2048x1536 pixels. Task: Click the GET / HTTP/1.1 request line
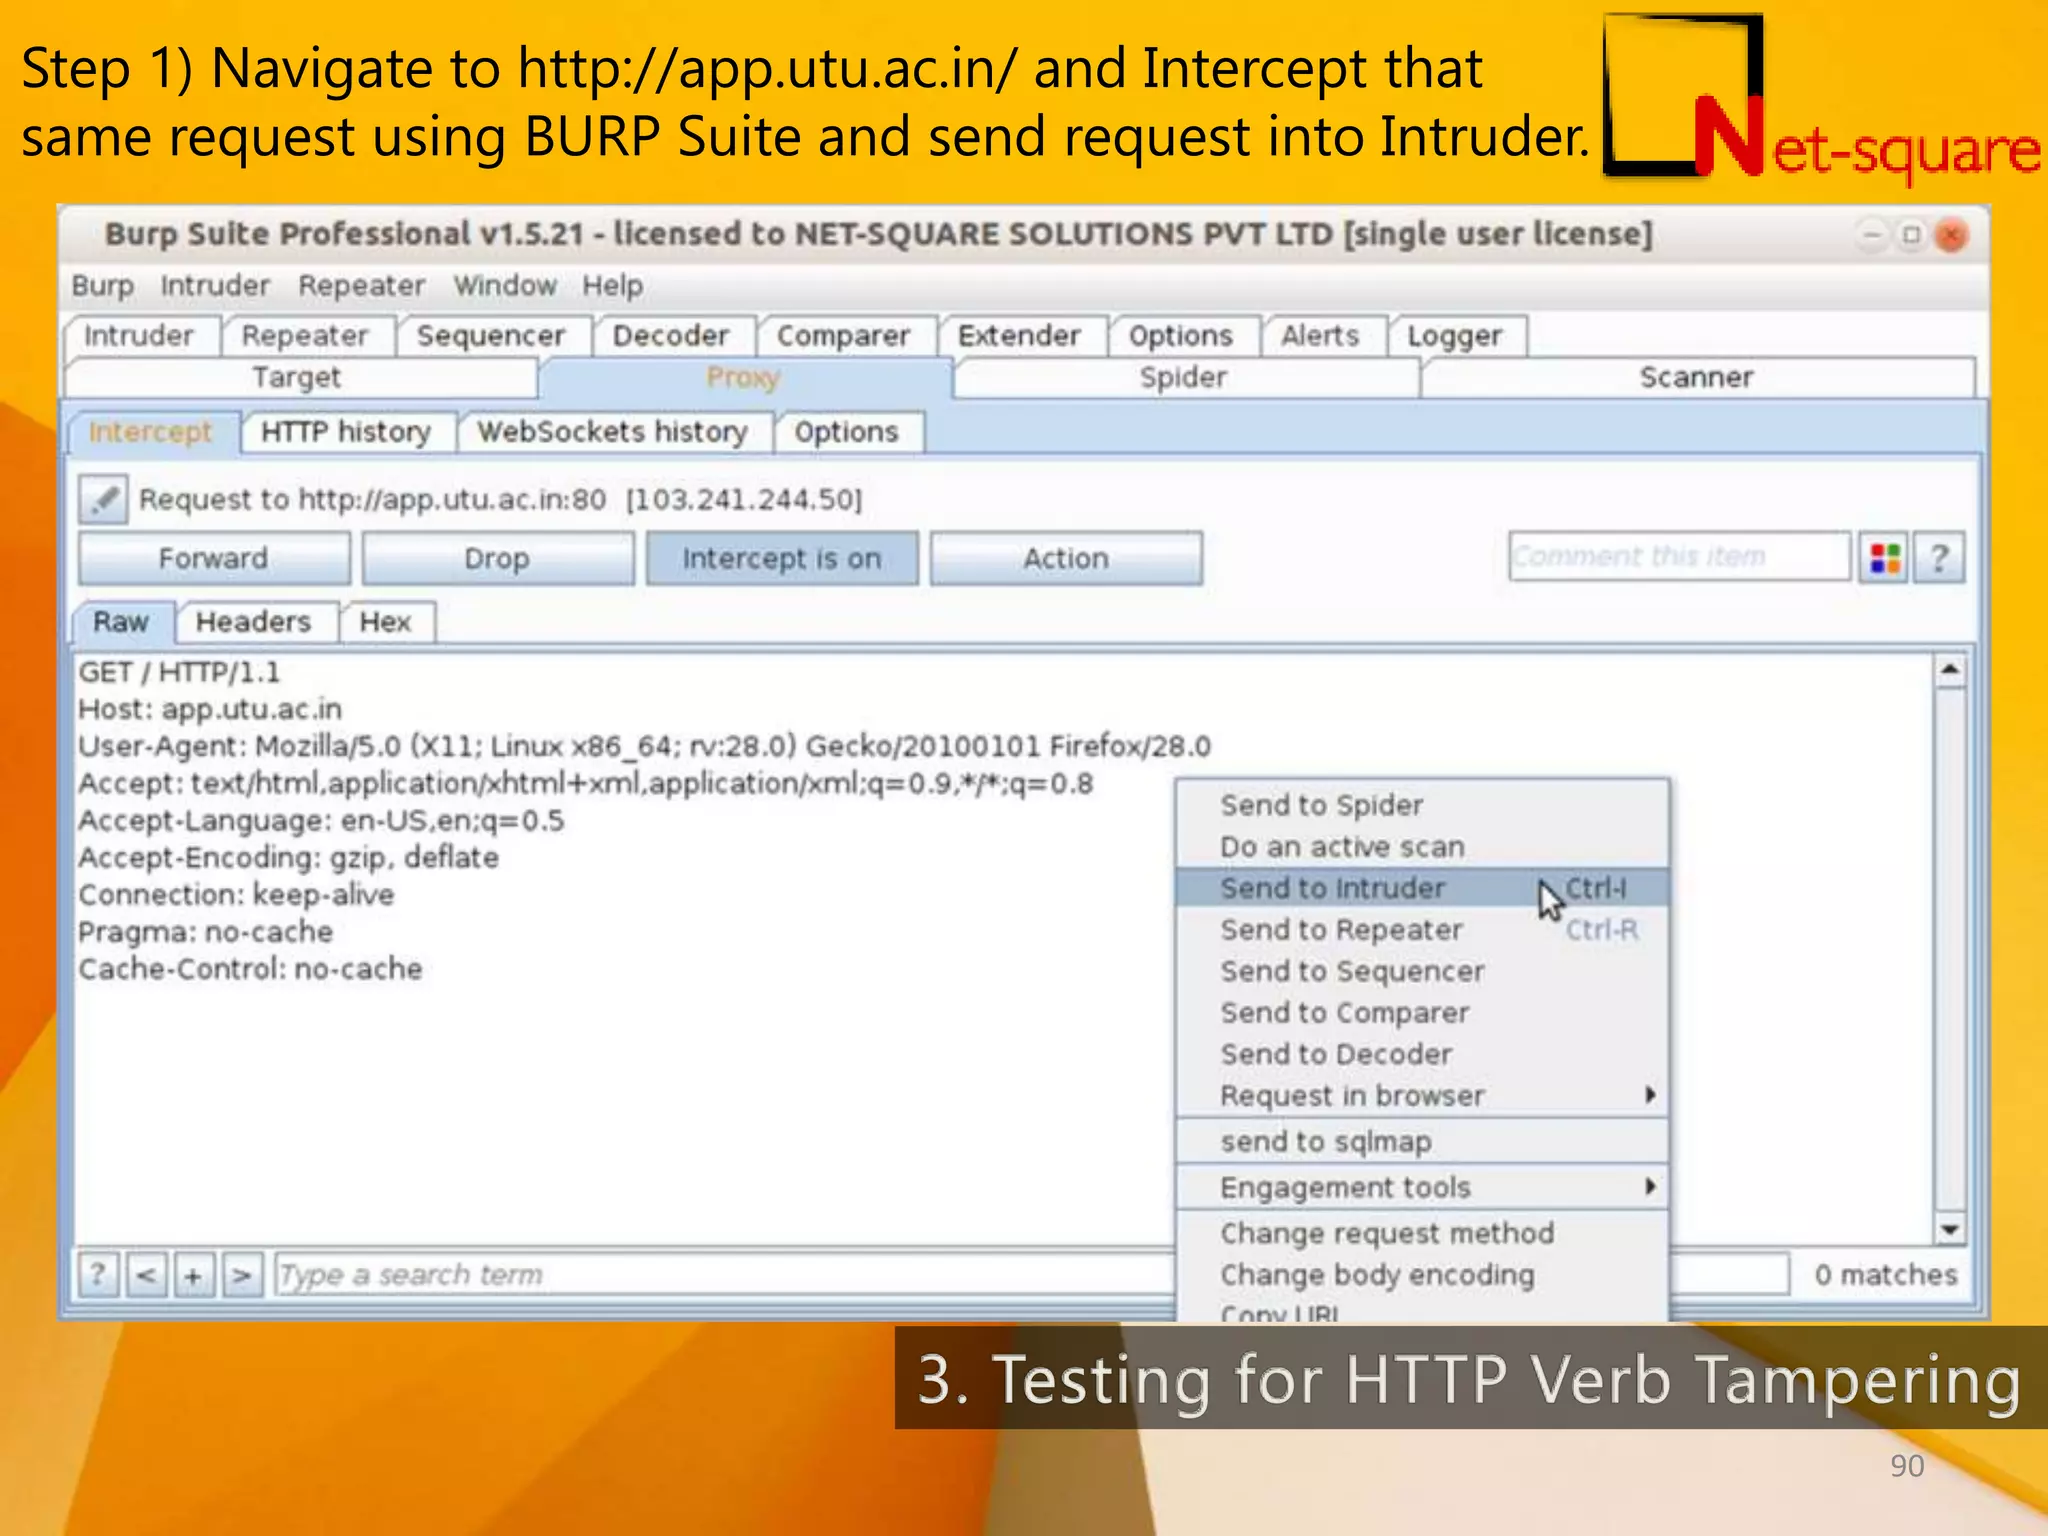[180, 672]
